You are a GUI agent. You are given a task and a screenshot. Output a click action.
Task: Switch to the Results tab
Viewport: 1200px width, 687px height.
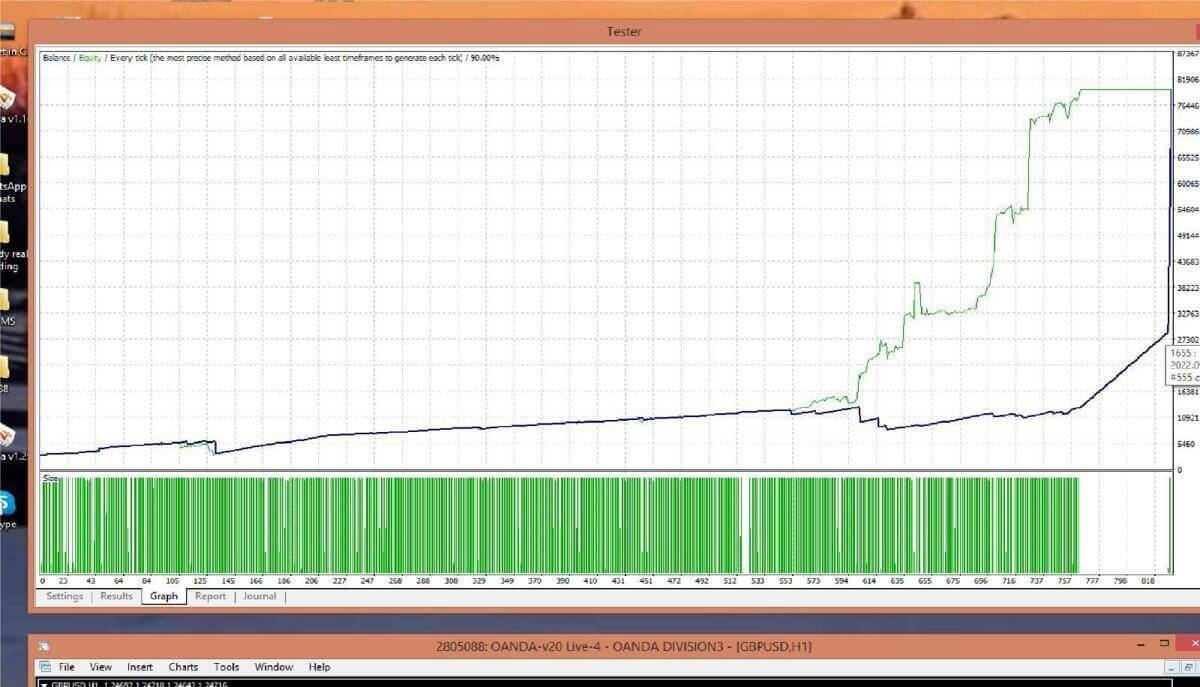click(116, 596)
